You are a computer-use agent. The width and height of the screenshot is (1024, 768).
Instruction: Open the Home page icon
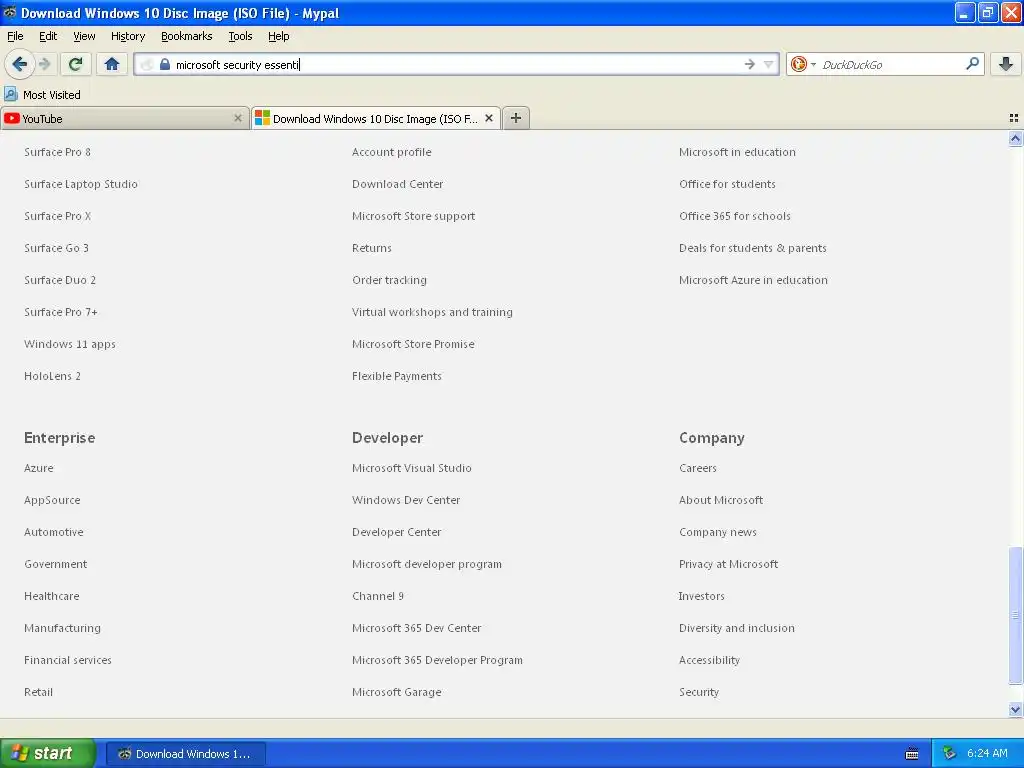click(112, 64)
